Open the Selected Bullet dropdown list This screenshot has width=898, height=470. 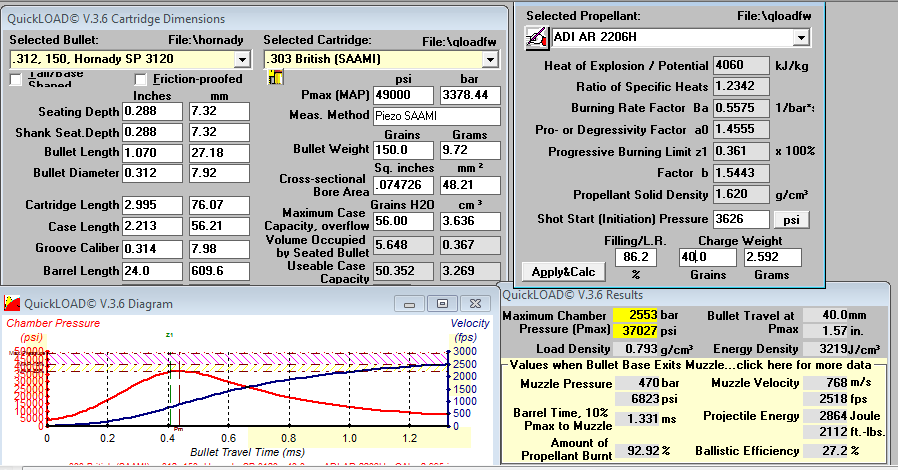[242, 59]
